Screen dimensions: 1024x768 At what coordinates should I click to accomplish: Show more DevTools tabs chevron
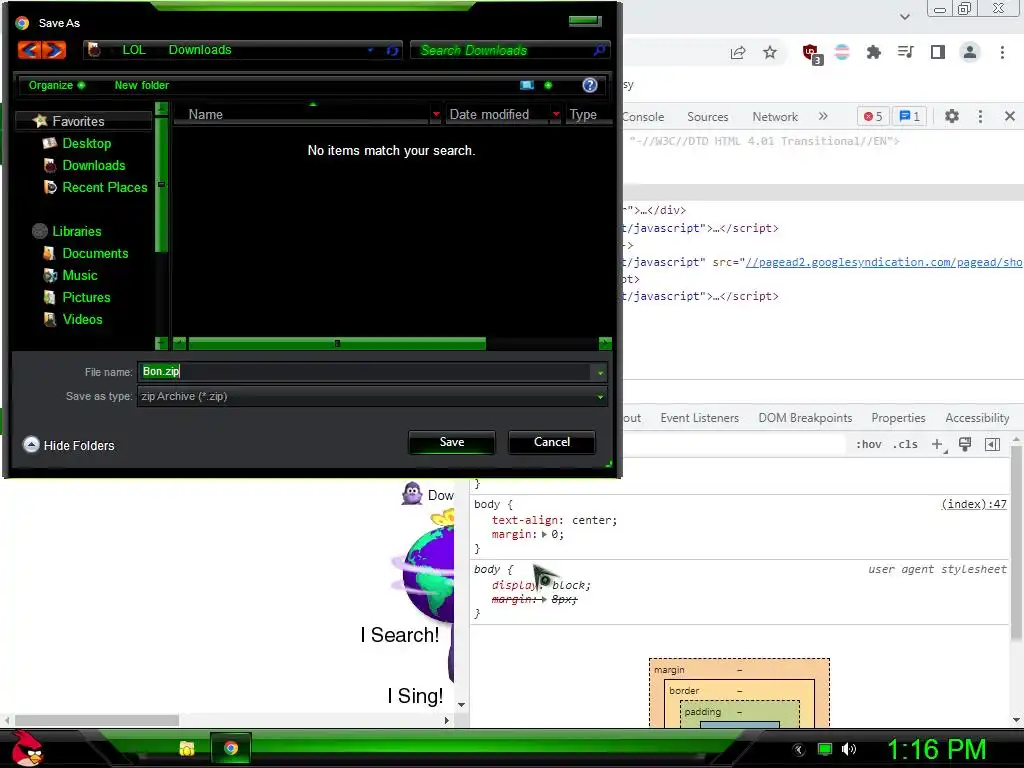click(x=823, y=116)
